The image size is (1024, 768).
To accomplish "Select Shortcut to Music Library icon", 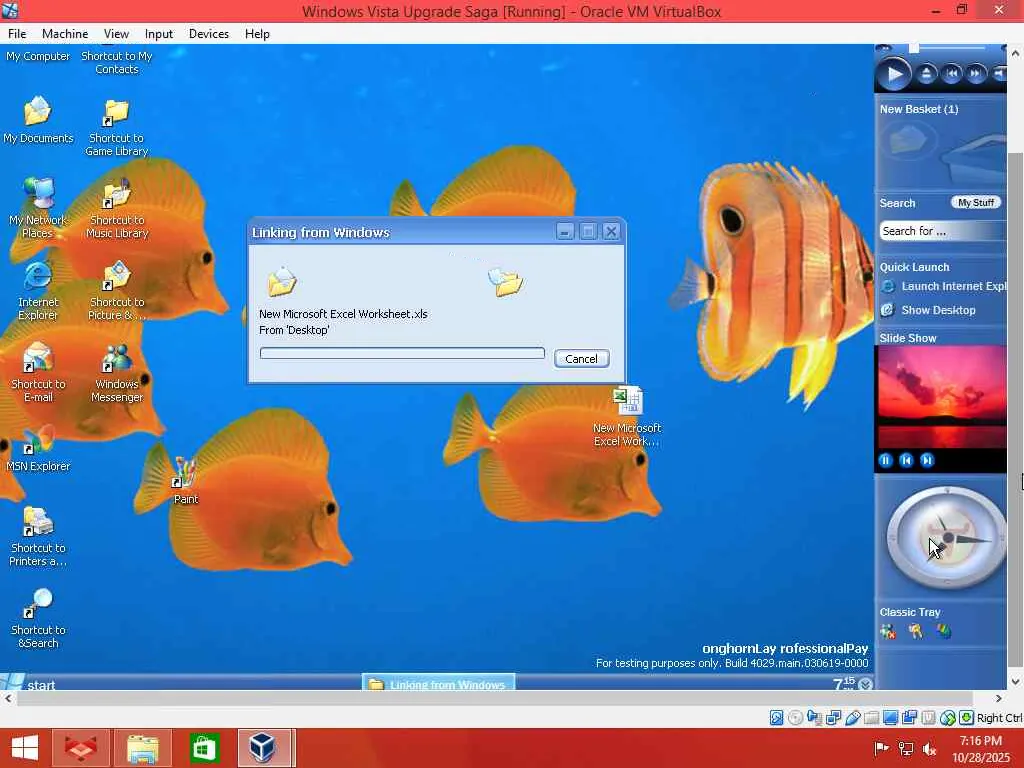I will [x=117, y=209].
